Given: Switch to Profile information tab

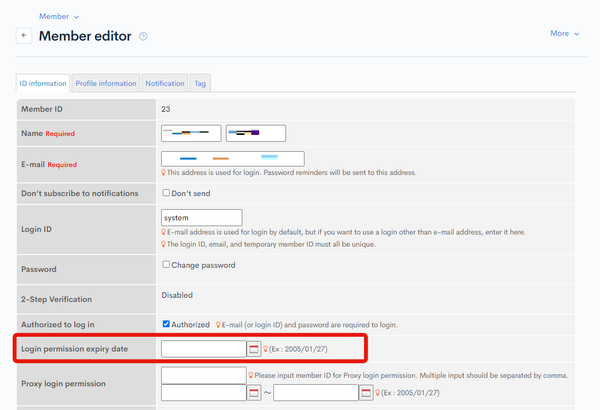Looking at the screenshot, I should coord(106,83).
